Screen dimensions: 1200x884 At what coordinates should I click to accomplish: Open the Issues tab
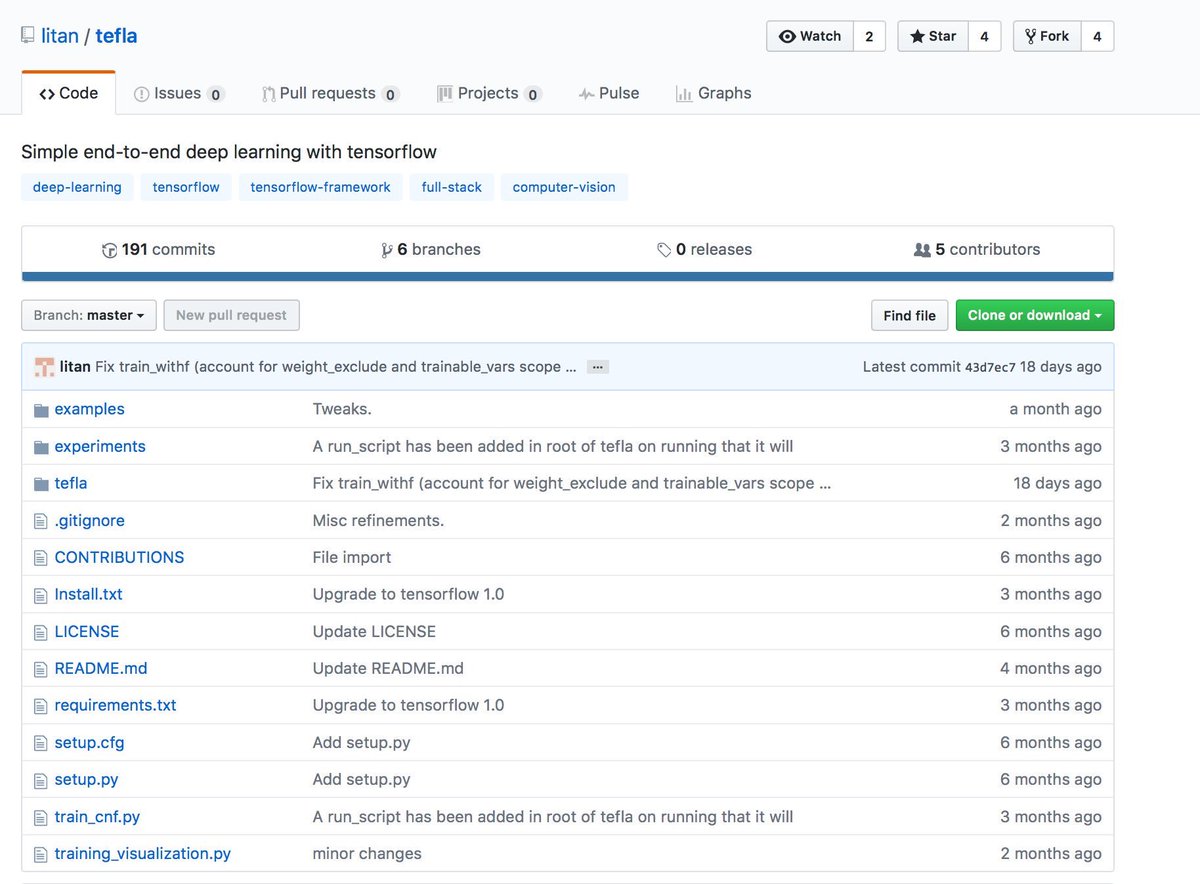pos(179,93)
